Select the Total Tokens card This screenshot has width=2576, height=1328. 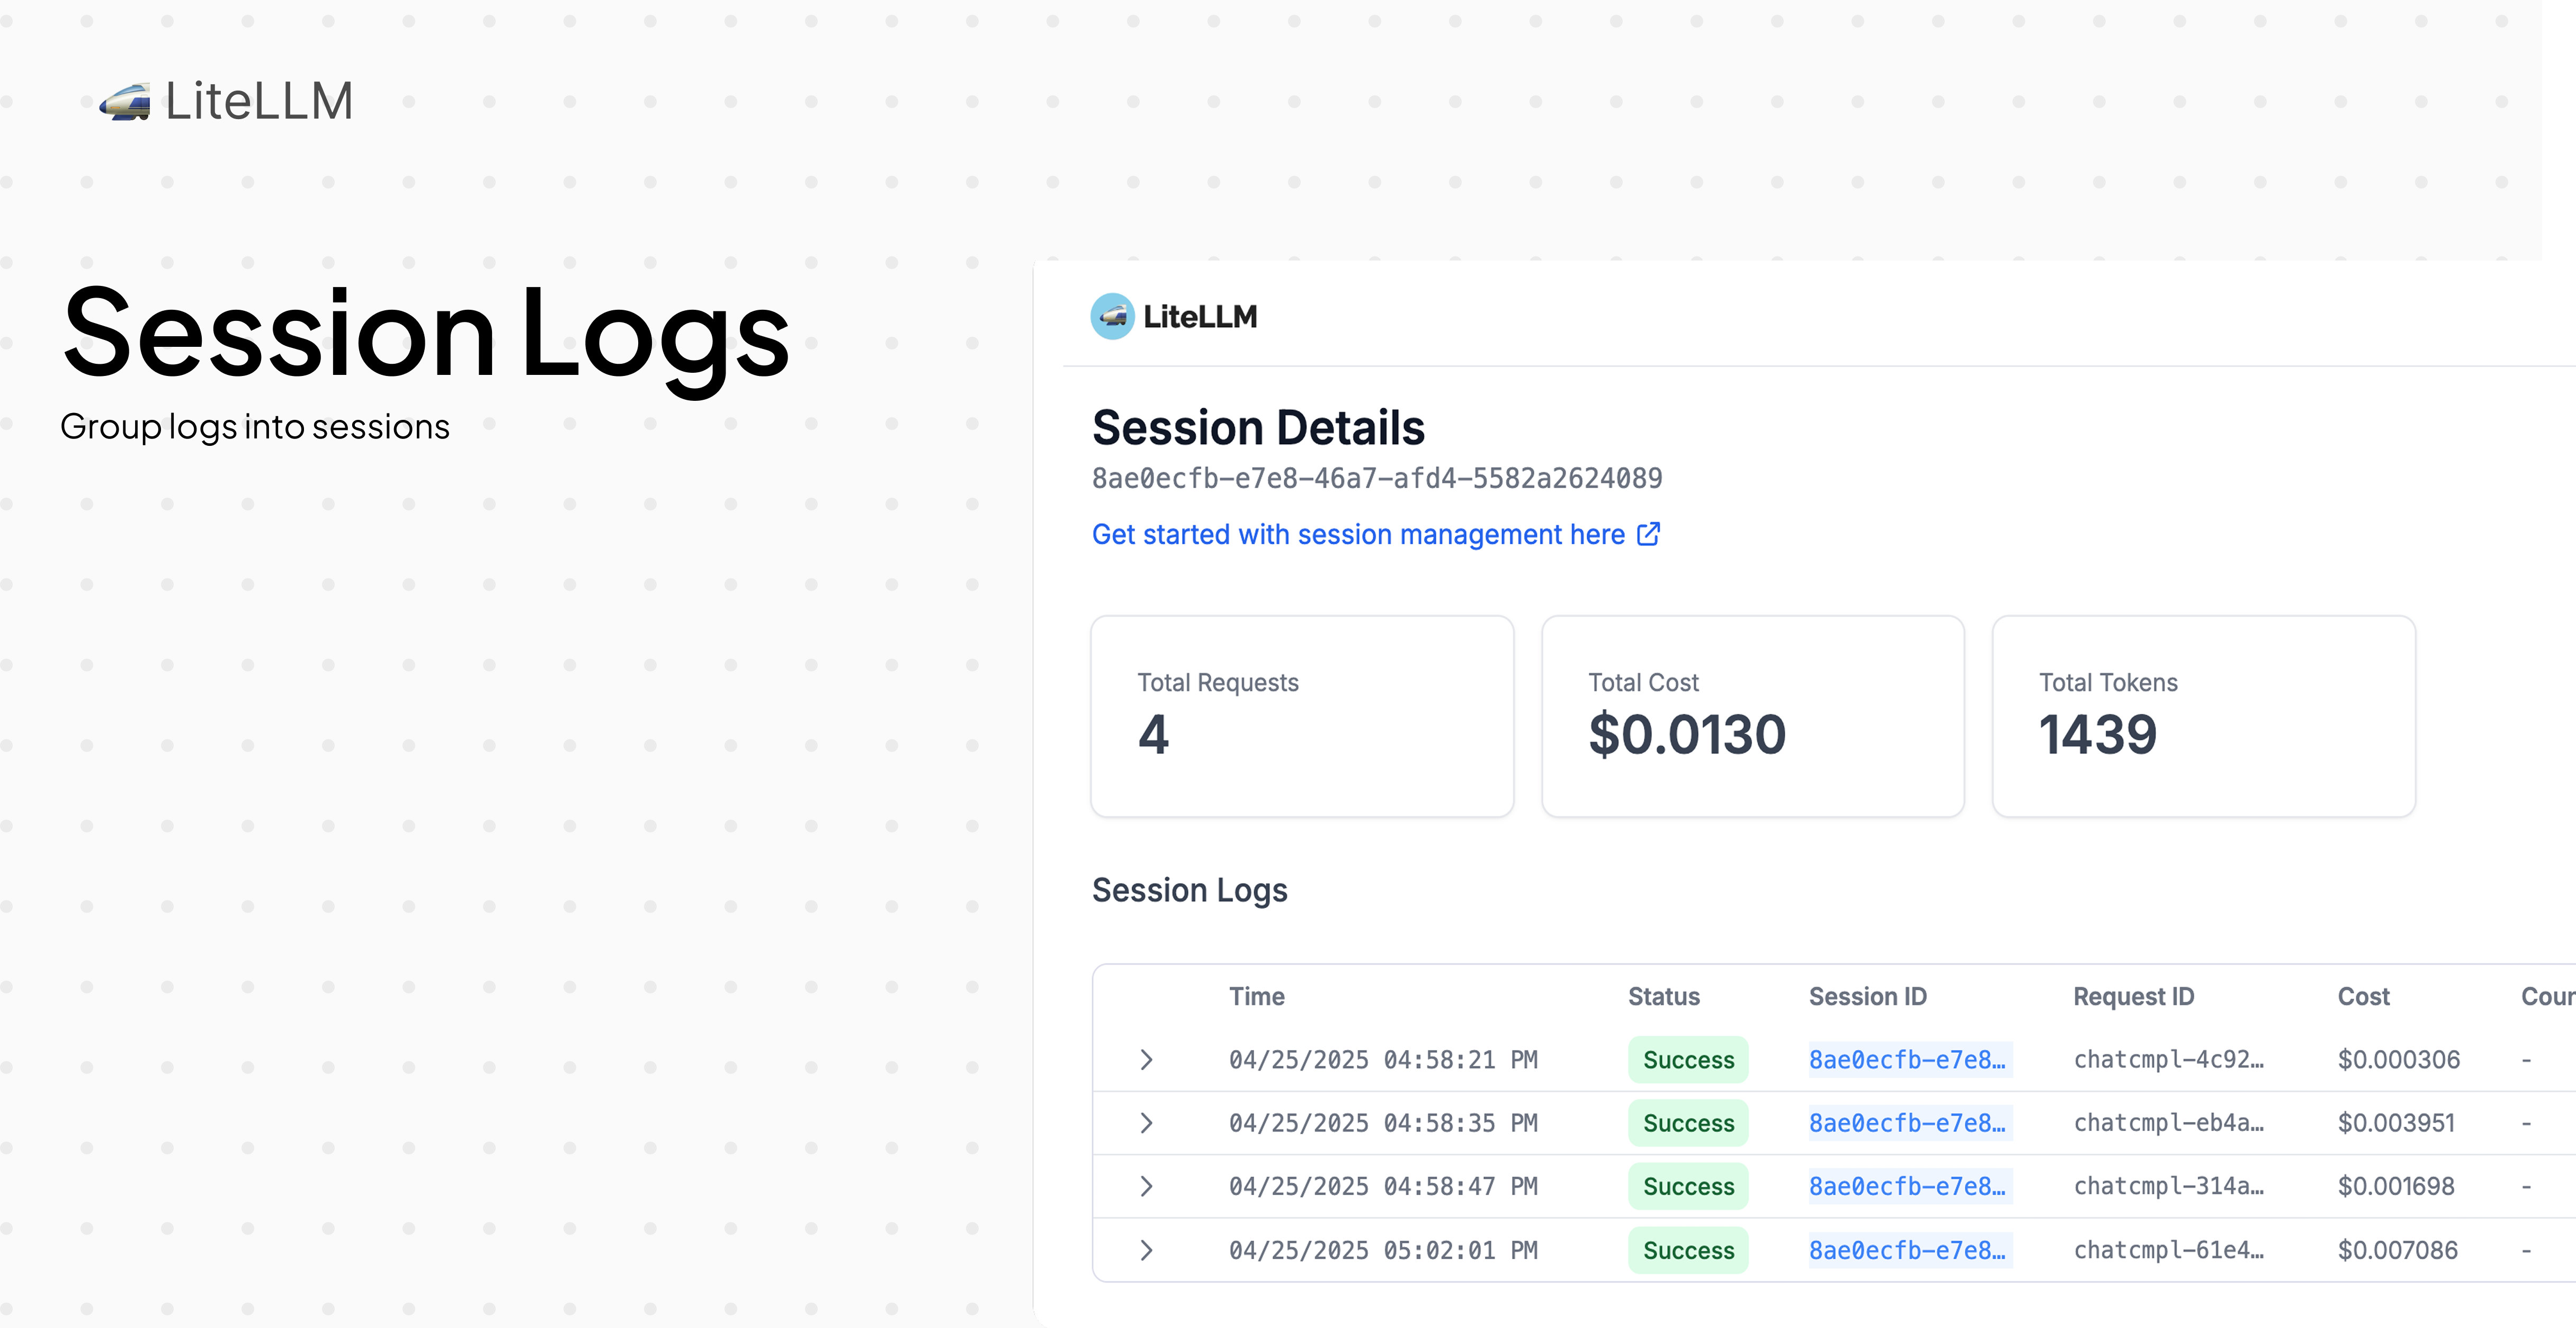pyautogui.click(x=2203, y=716)
